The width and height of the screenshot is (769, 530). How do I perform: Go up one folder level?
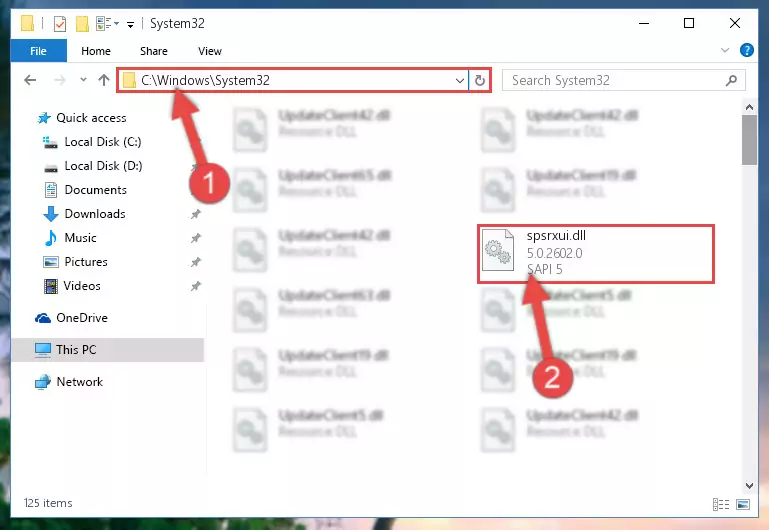[103, 80]
